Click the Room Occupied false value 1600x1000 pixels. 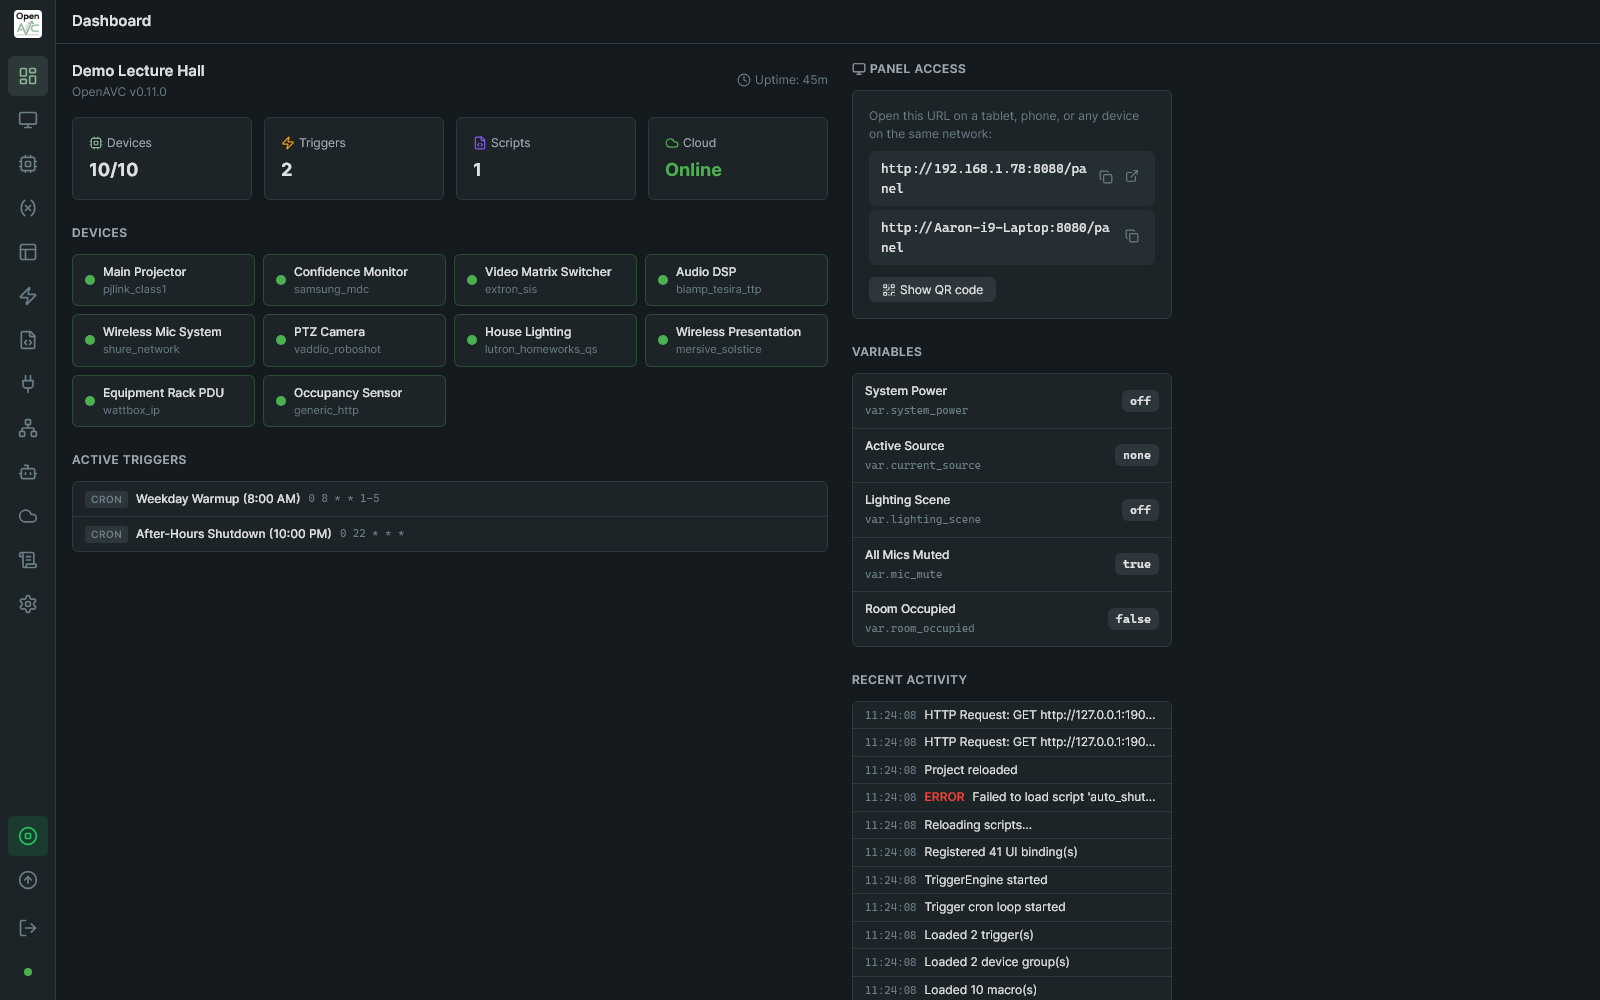tap(1133, 619)
